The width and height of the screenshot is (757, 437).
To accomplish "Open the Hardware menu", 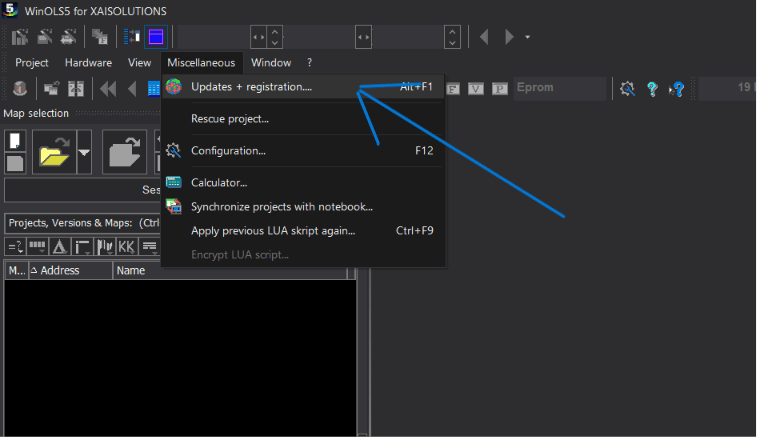I will (88, 63).
